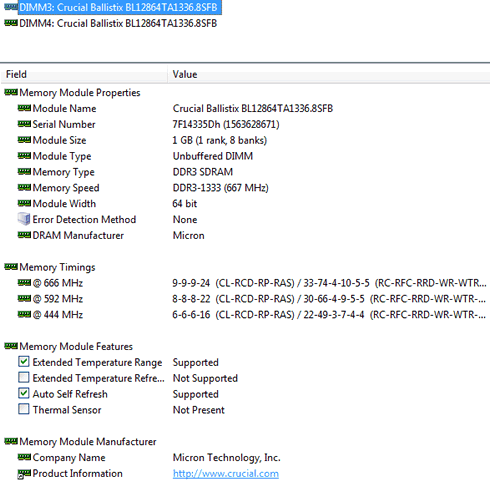This screenshot has height=487, width=490.
Task: Click the icon next to DRAM Manufacturer
Action: (x=24, y=235)
